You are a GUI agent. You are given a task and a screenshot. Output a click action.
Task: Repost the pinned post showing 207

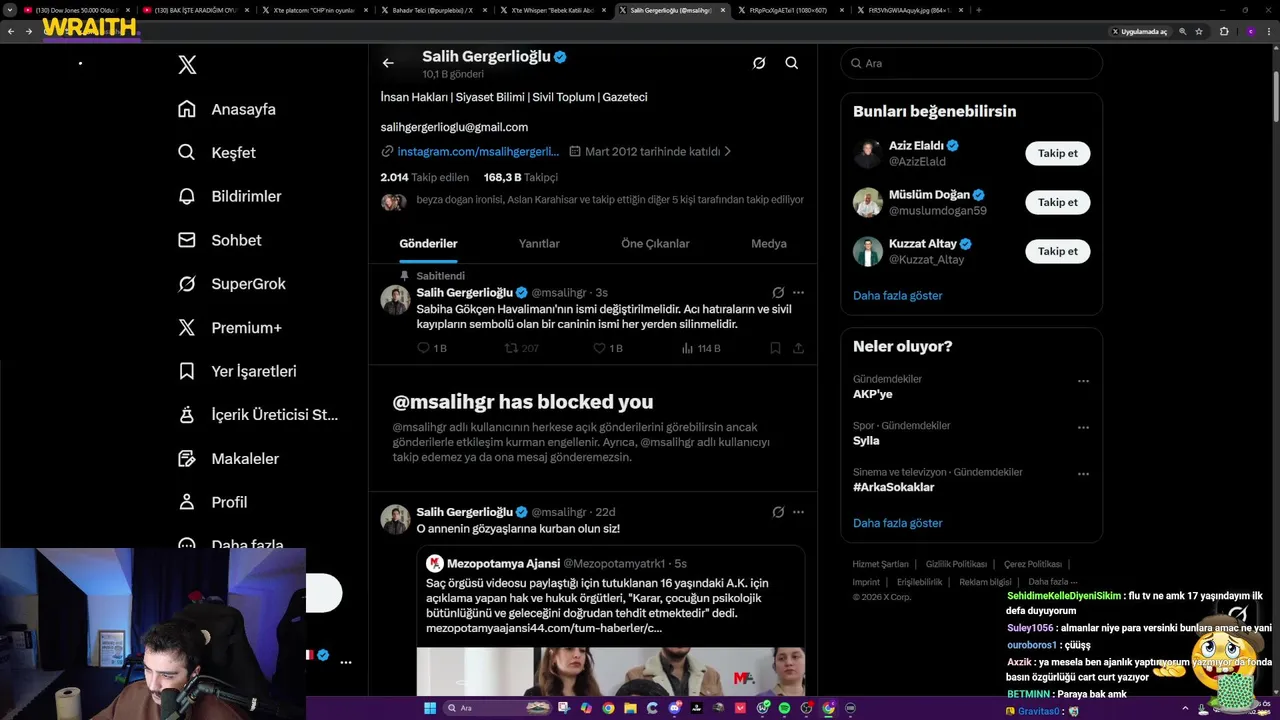521,348
